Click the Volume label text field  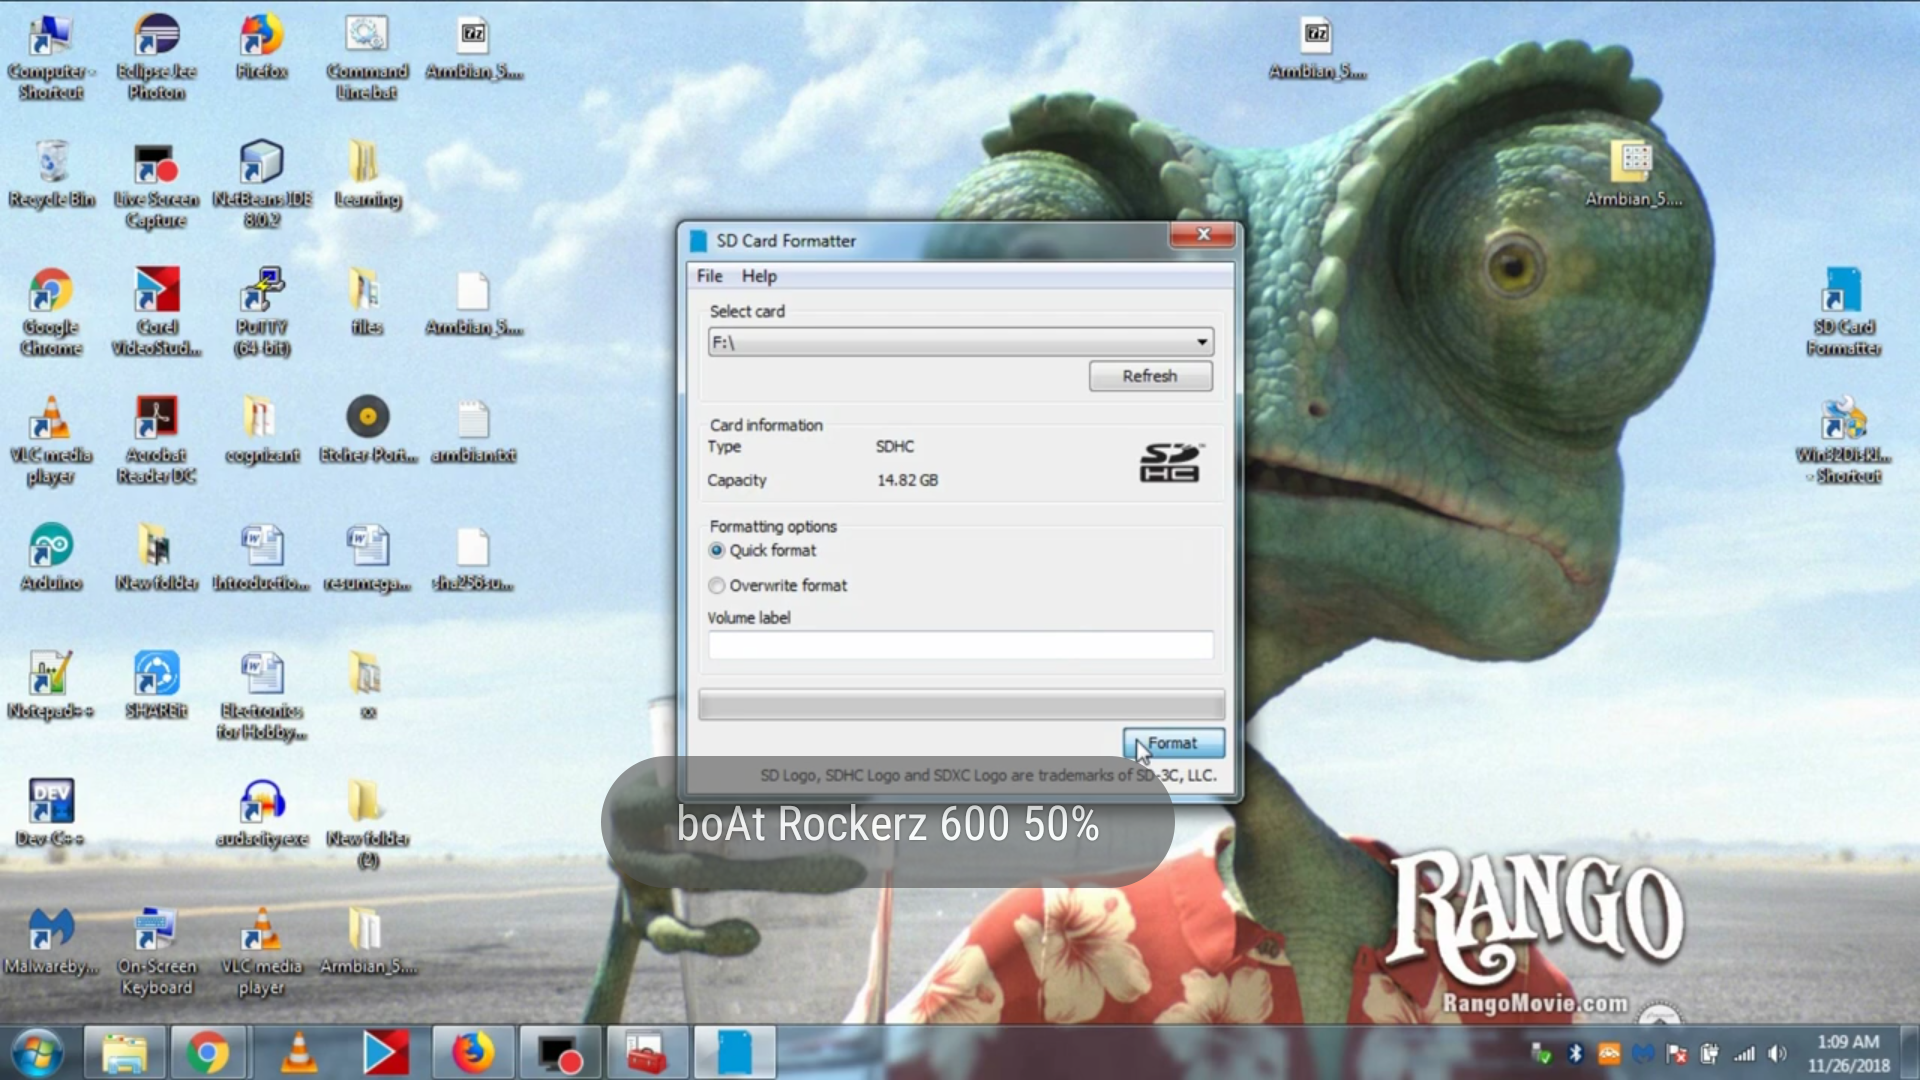pos(960,646)
